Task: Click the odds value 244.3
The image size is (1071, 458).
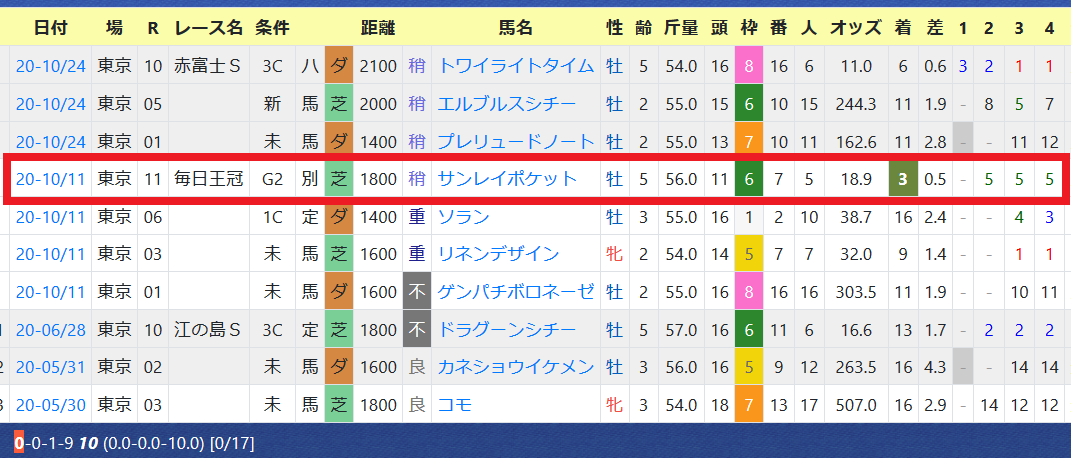Action: click(857, 104)
